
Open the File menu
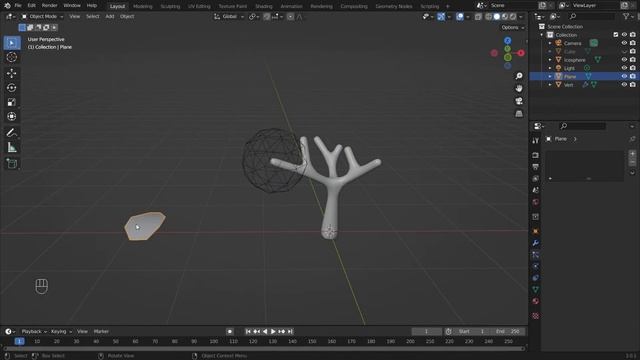(x=18, y=6)
